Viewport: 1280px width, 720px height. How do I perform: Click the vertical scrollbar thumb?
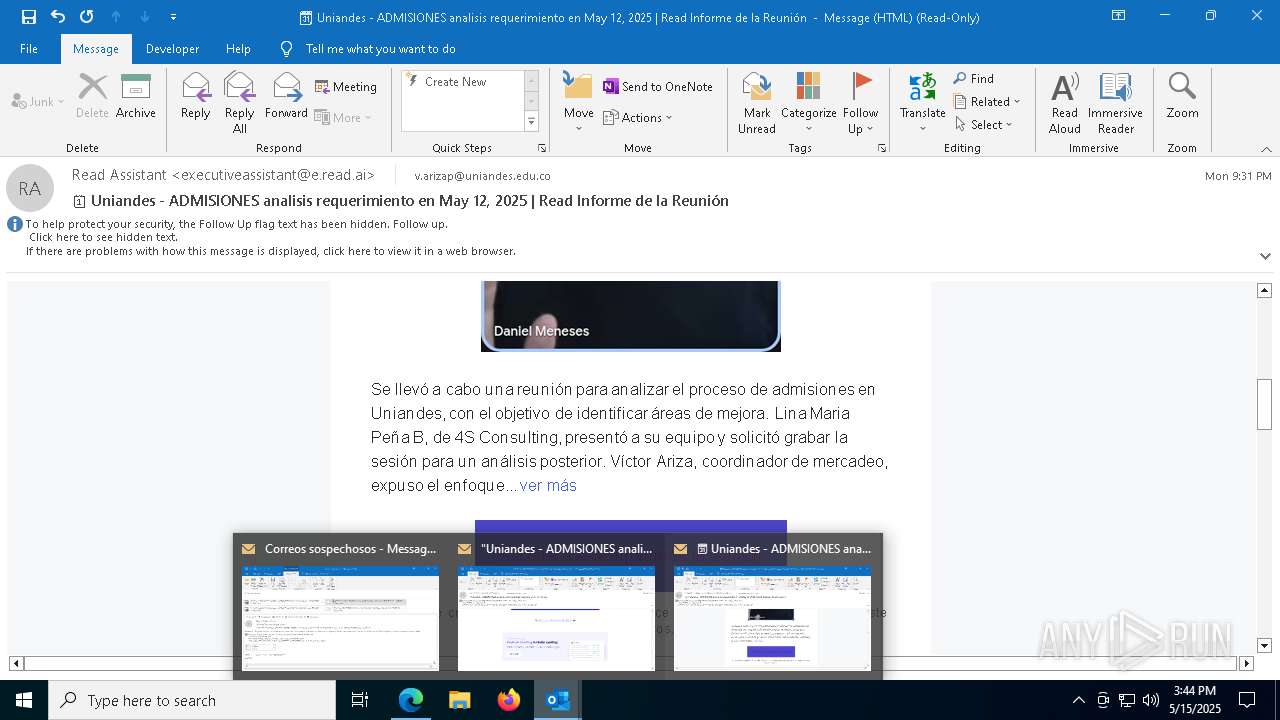pos(1264,404)
